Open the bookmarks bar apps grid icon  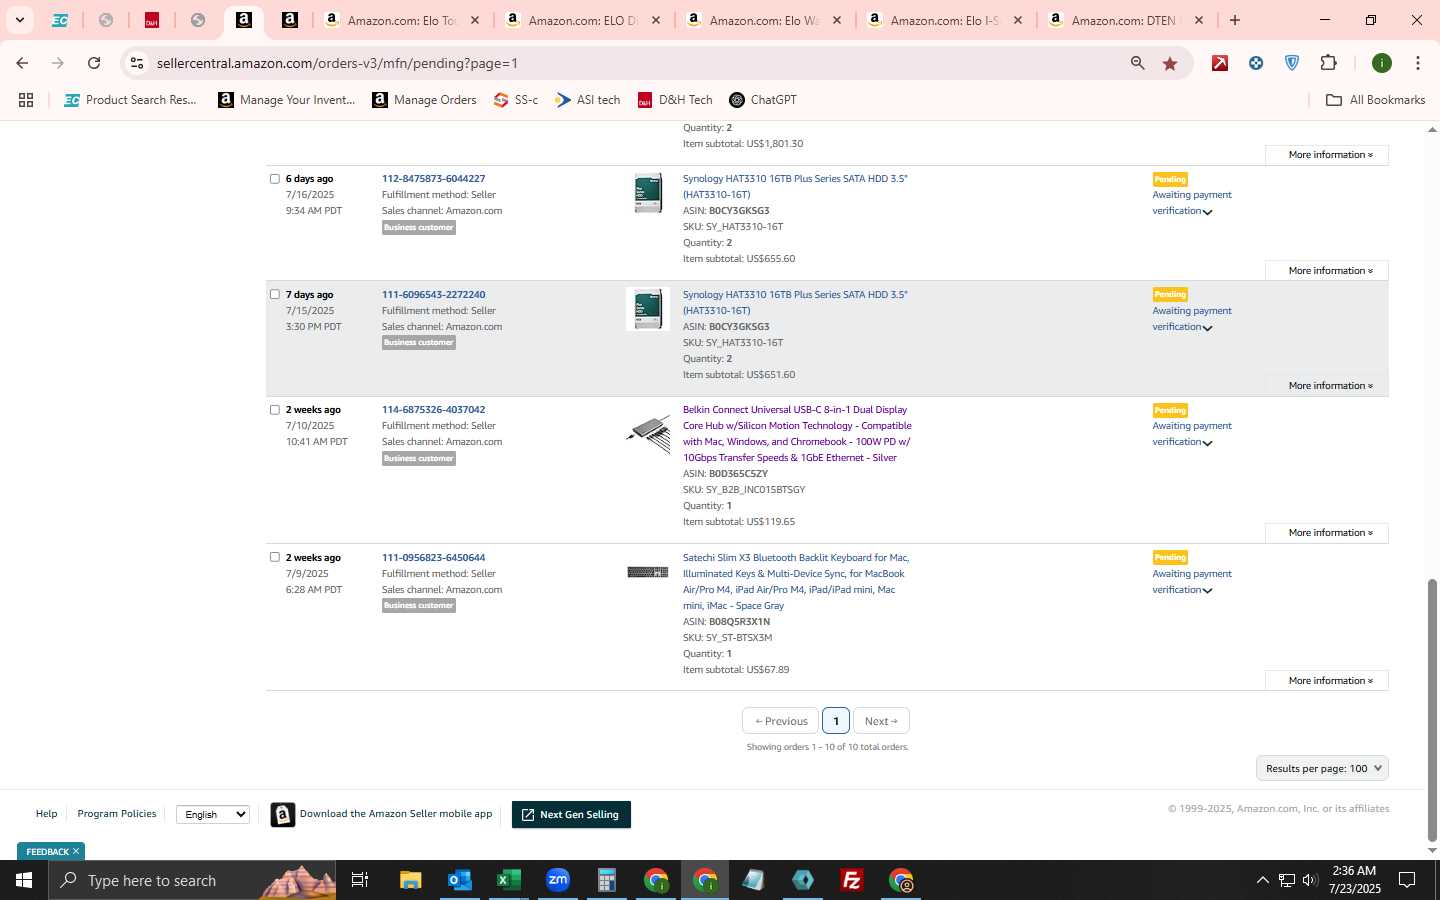(x=26, y=100)
